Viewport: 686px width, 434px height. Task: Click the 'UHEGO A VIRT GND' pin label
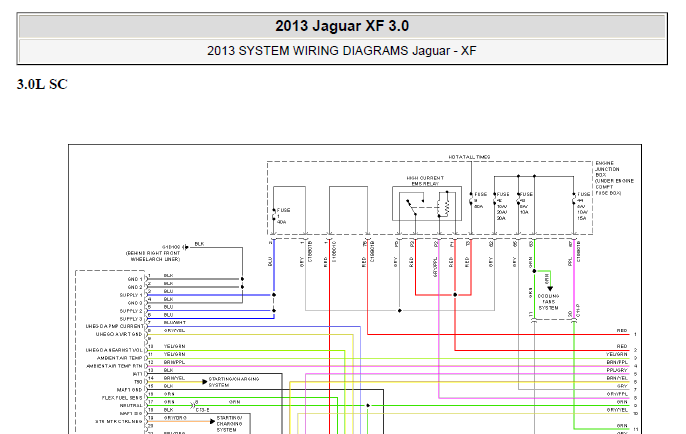[x=119, y=334]
